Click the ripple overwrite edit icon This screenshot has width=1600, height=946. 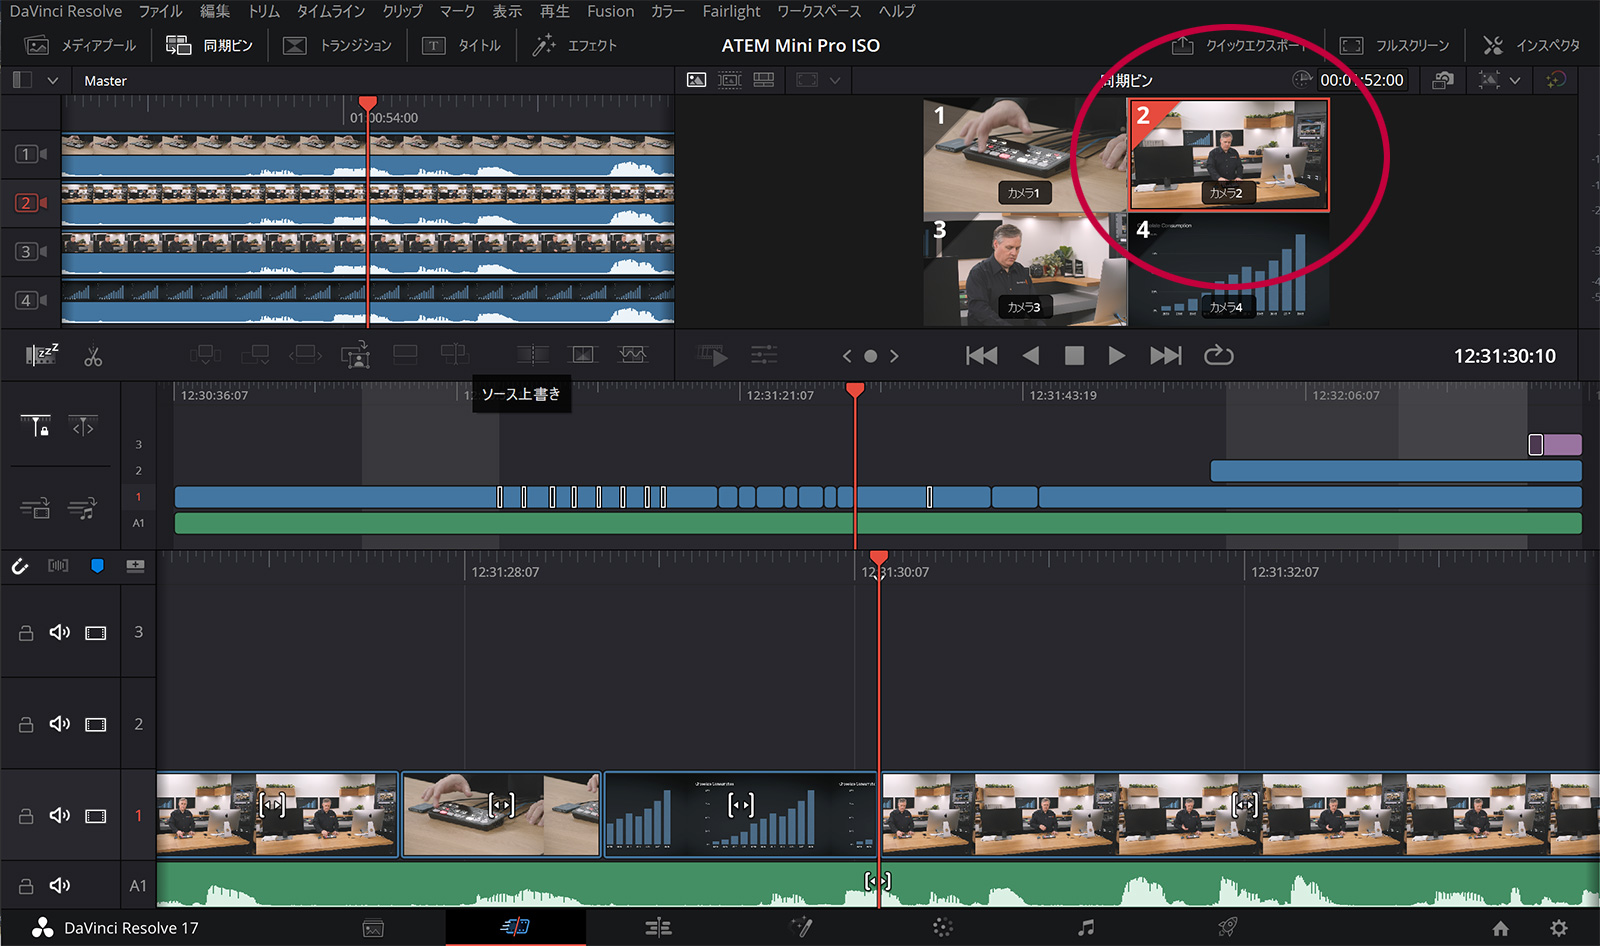click(x=305, y=355)
